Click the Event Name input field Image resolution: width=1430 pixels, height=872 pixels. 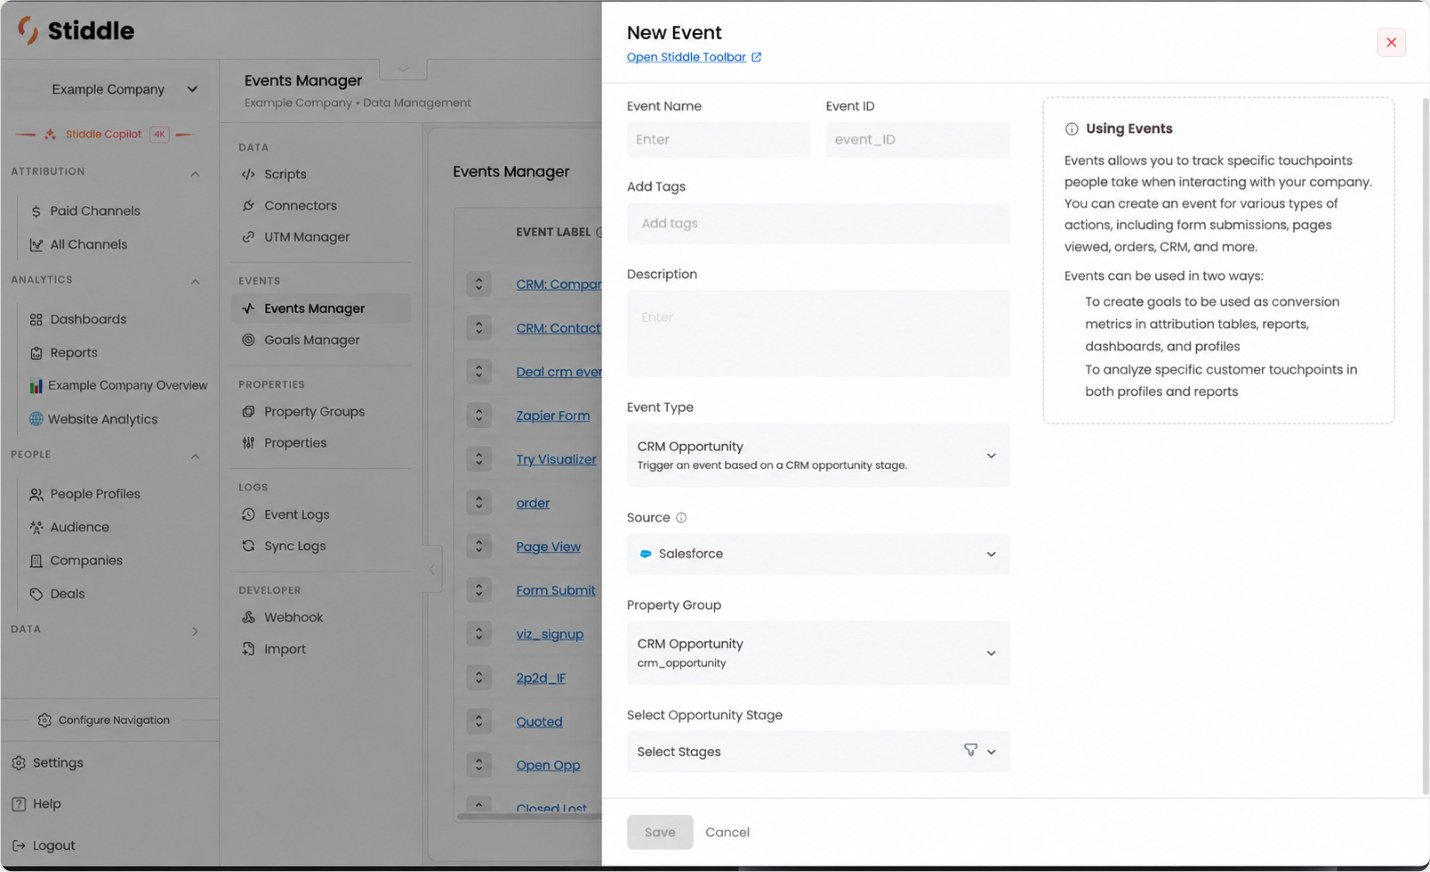click(718, 140)
